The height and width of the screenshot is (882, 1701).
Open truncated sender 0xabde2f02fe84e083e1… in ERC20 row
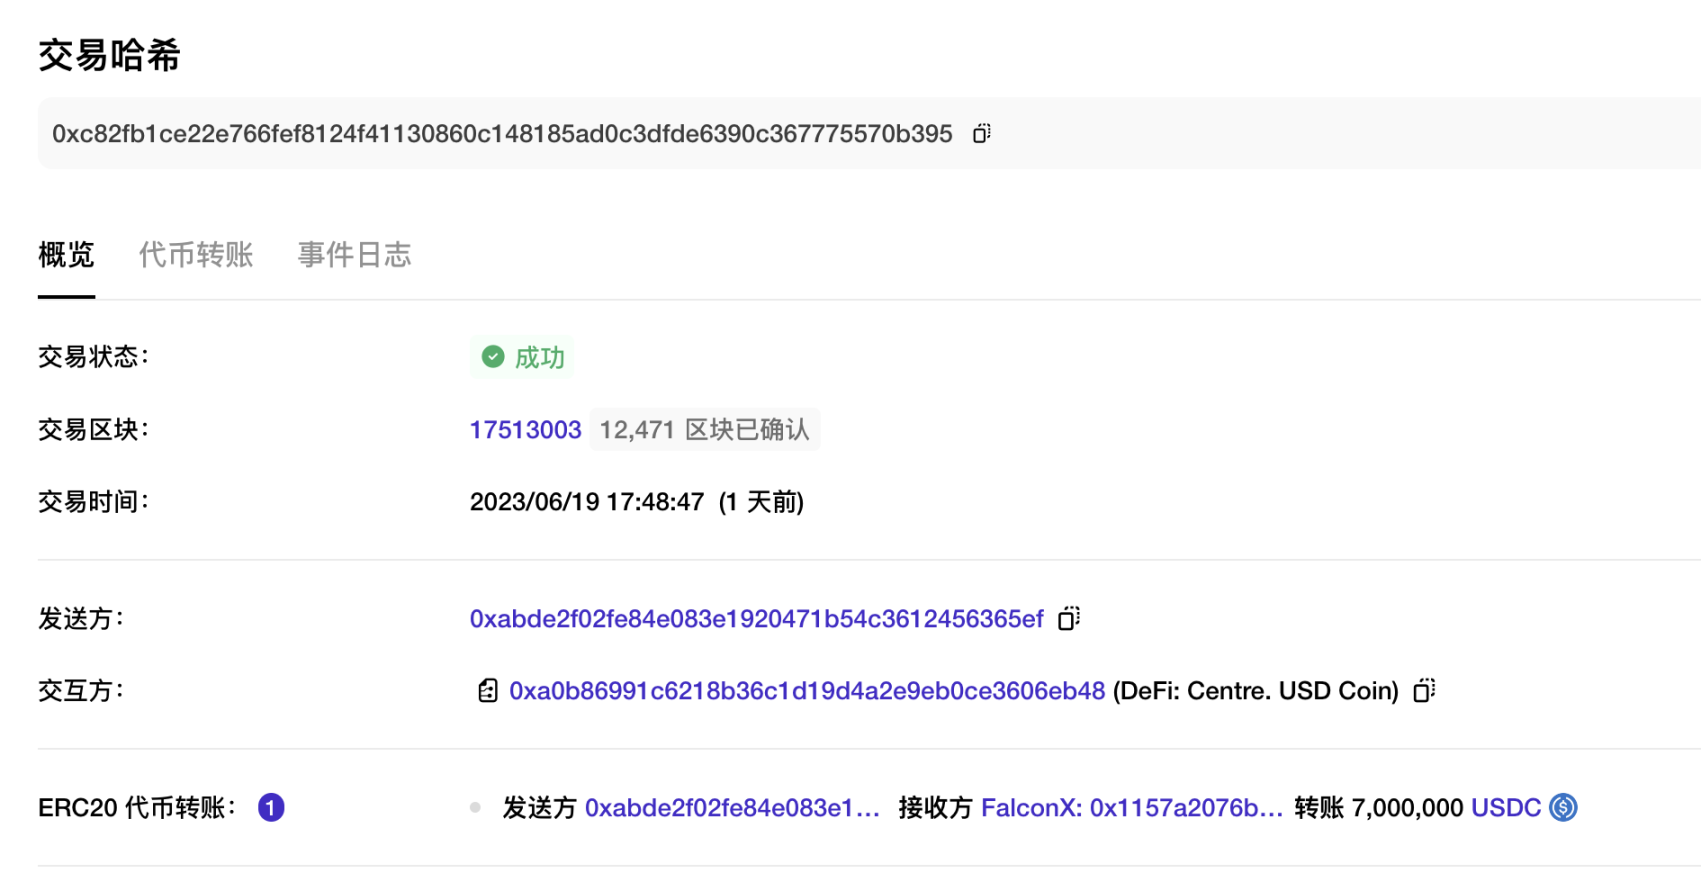[x=733, y=808]
